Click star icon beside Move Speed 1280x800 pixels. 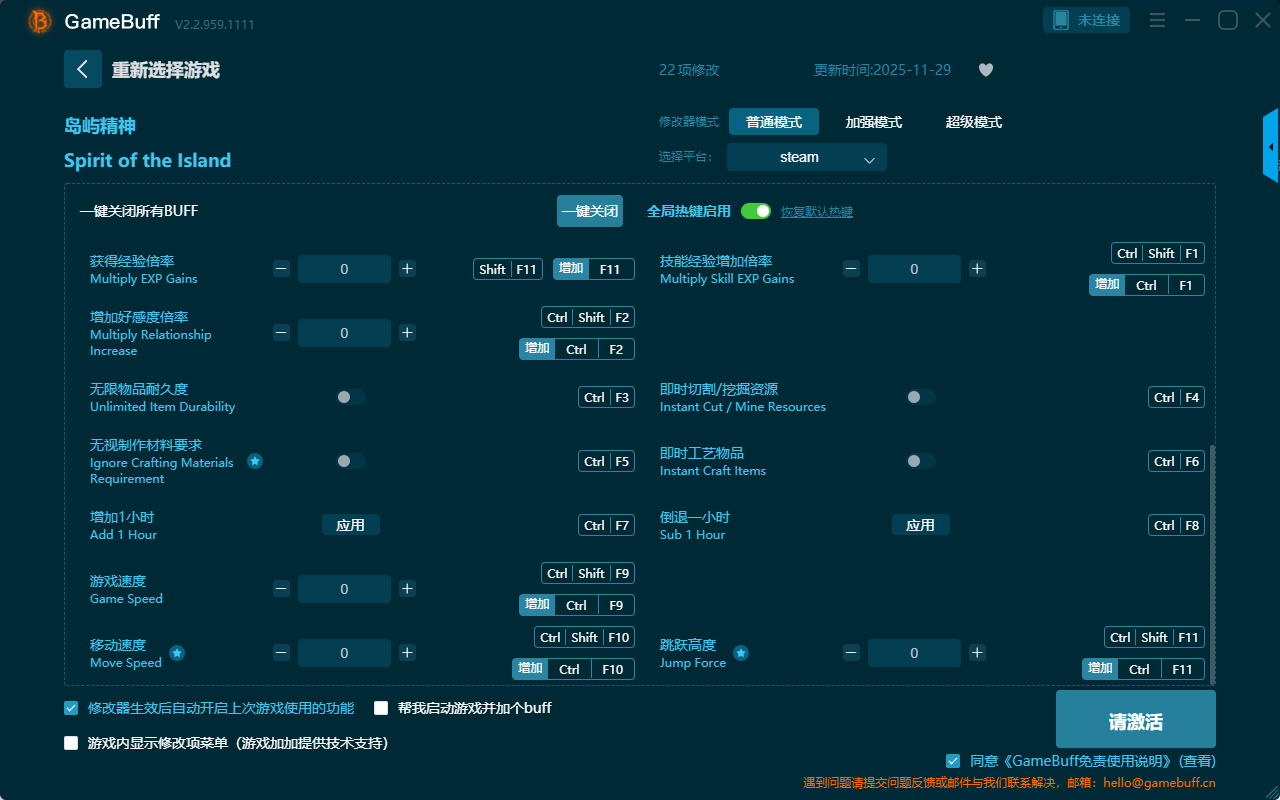177,653
